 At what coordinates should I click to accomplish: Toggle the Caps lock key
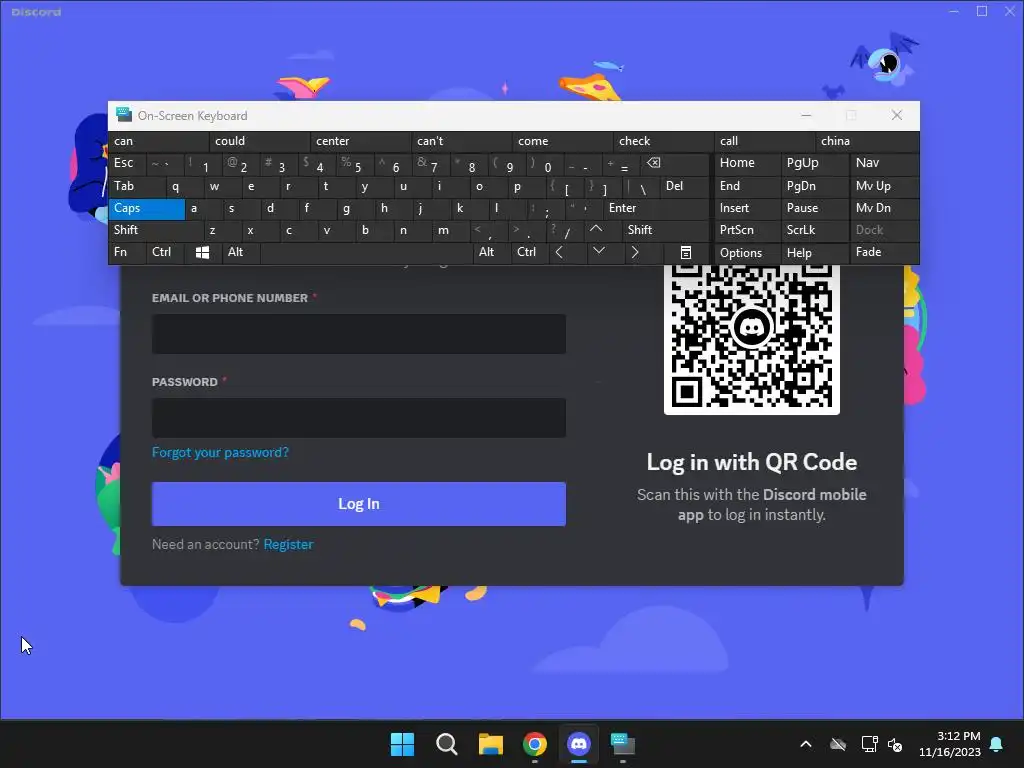(x=146, y=208)
